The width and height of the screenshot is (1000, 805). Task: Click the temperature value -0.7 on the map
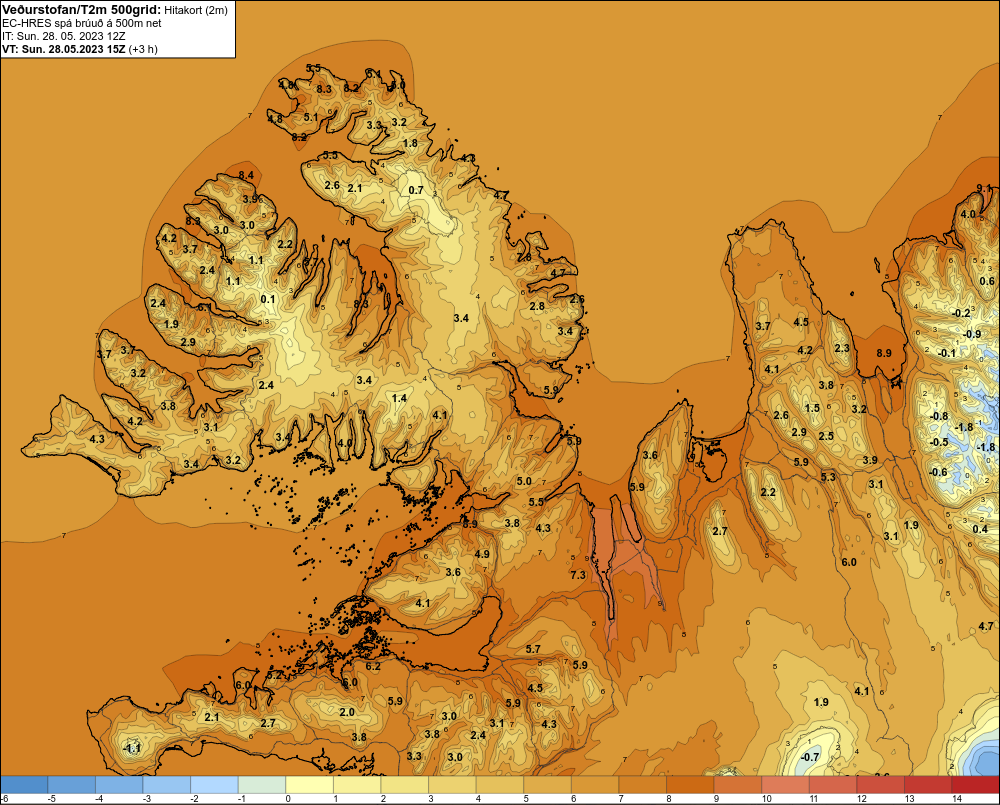tap(810, 757)
